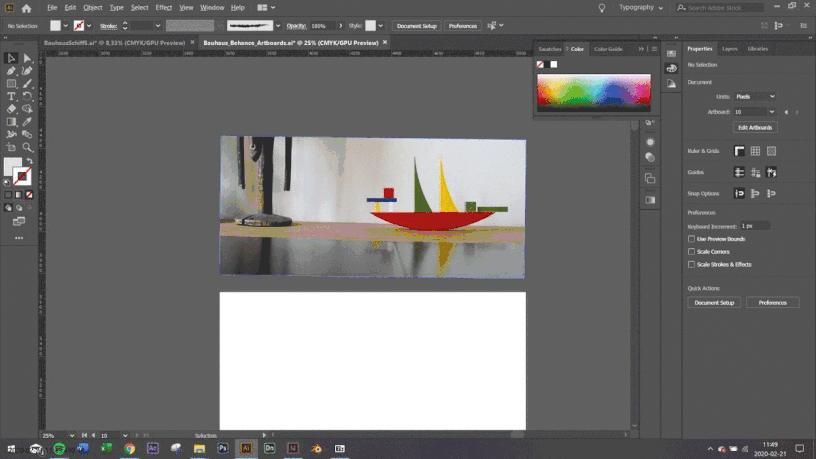The image size is (816, 459).
Task: Reset default fill and stroke
Action: click(x=7, y=183)
